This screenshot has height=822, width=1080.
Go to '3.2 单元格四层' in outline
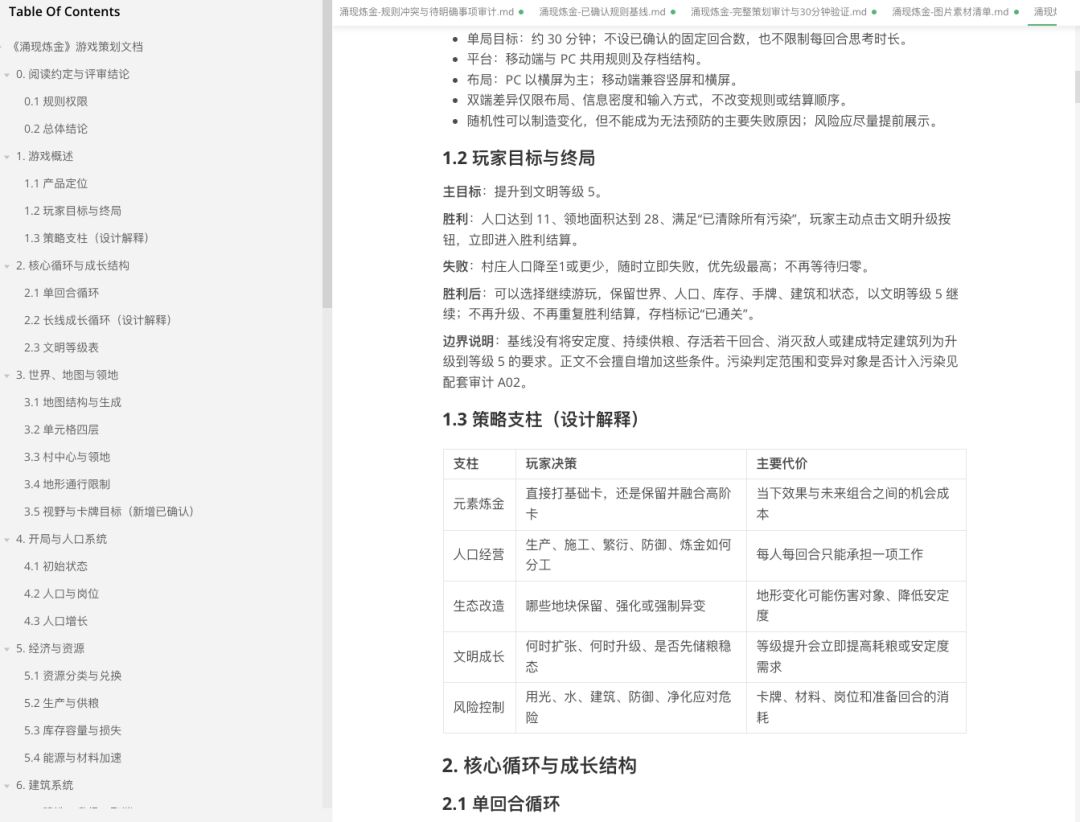[61, 430]
